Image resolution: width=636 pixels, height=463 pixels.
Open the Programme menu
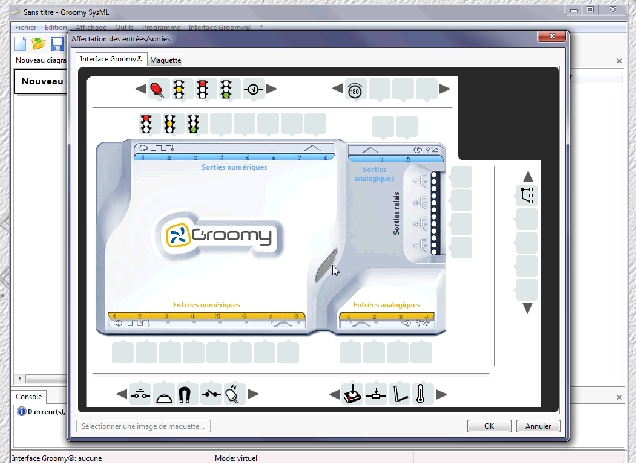[161, 27]
